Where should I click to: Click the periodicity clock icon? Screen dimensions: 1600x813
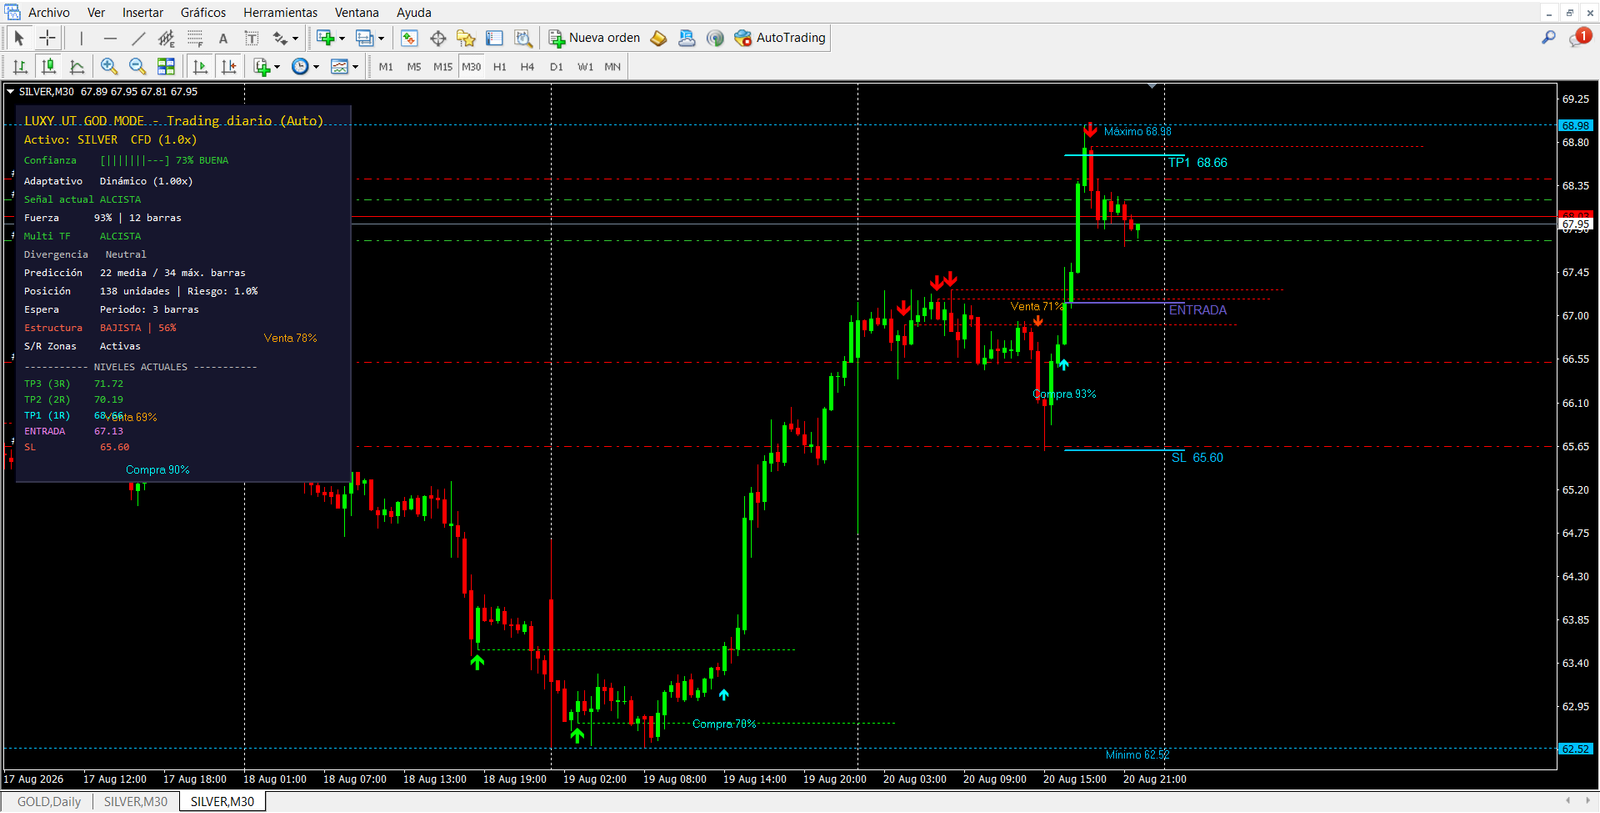coord(300,66)
